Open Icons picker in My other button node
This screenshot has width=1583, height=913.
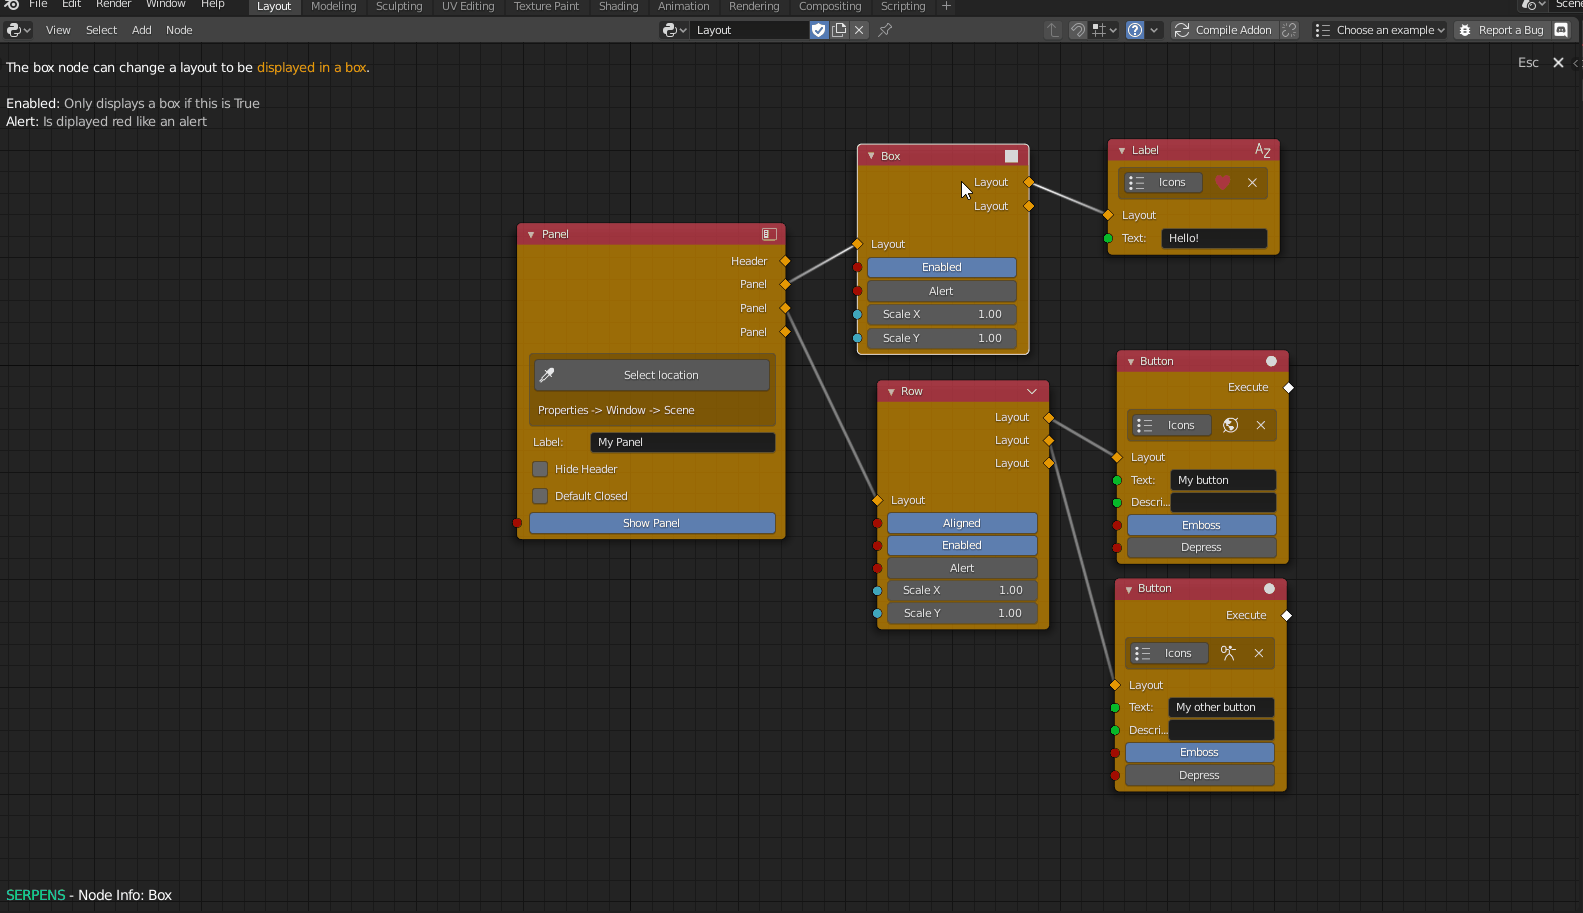tap(1170, 653)
